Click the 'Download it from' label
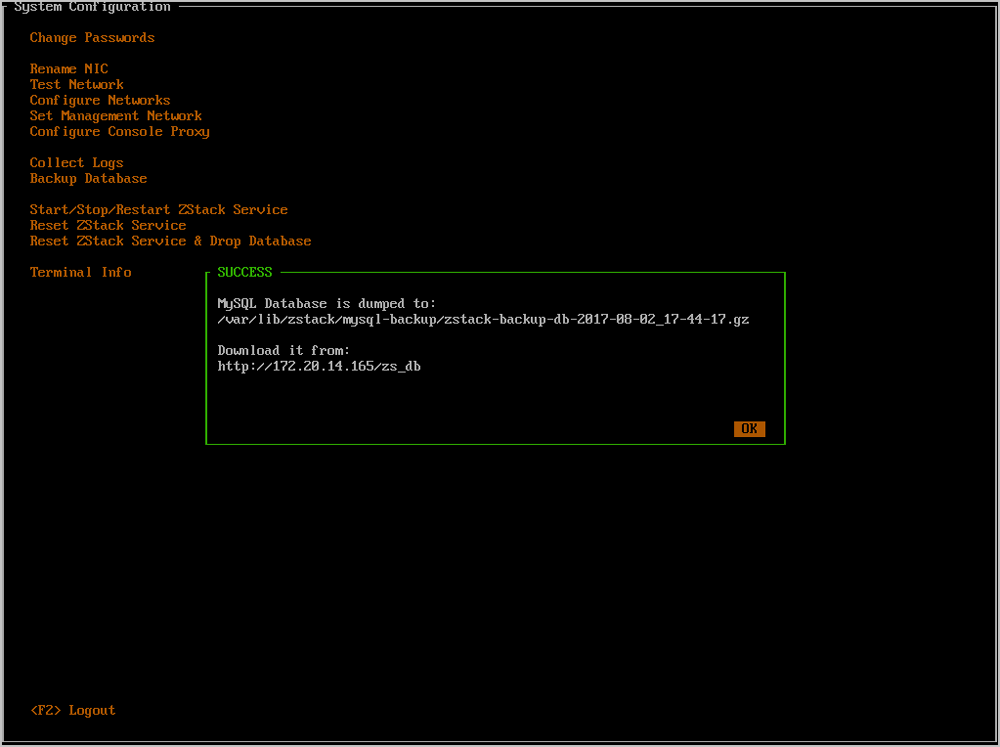1000x747 pixels. (x=284, y=351)
